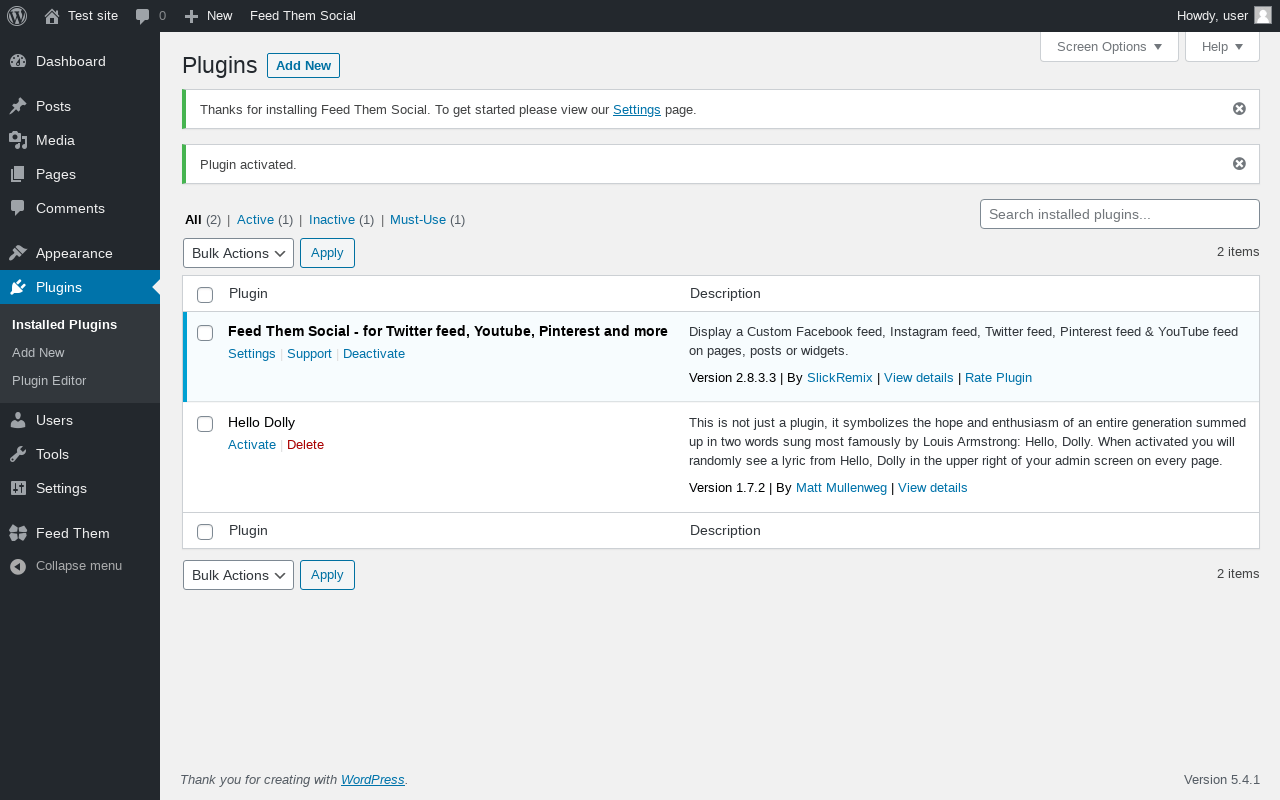Filter plugins by All

tap(193, 220)
